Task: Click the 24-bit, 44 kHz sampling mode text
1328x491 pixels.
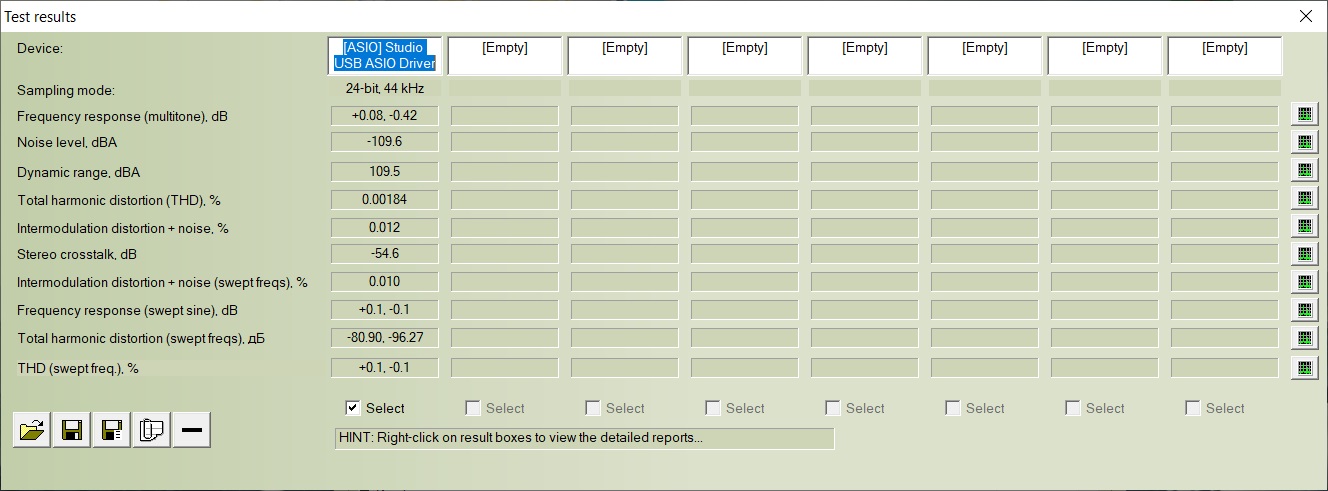Action: click(385, 88)
